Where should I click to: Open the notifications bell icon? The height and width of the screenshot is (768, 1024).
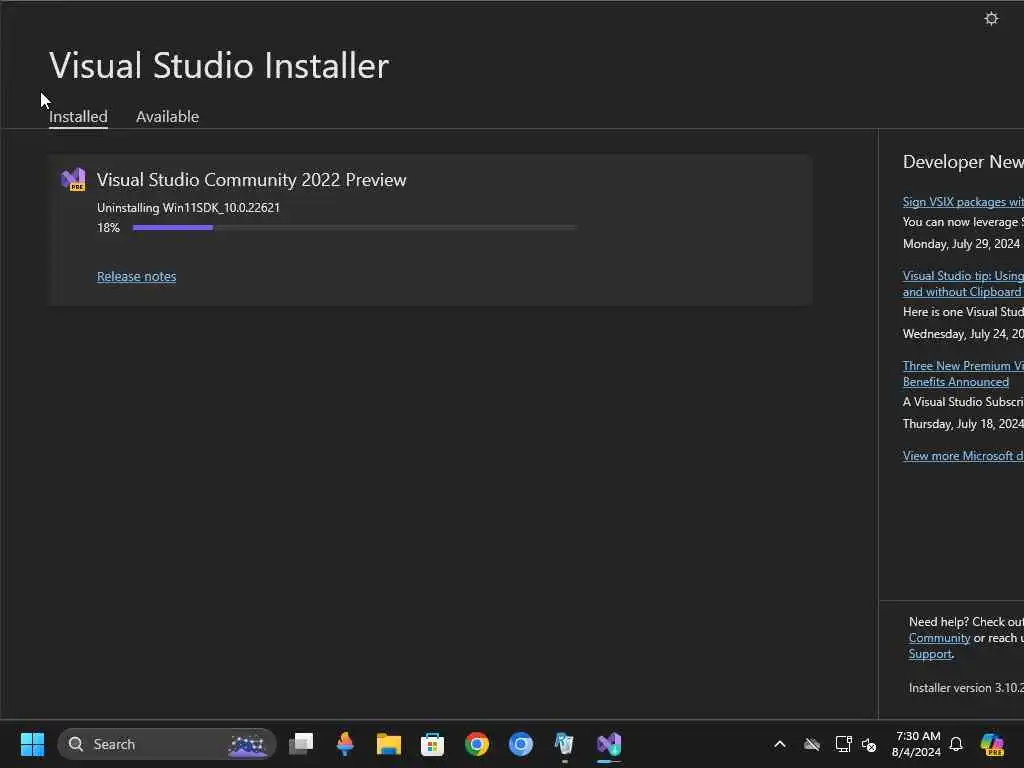point(956,744)
